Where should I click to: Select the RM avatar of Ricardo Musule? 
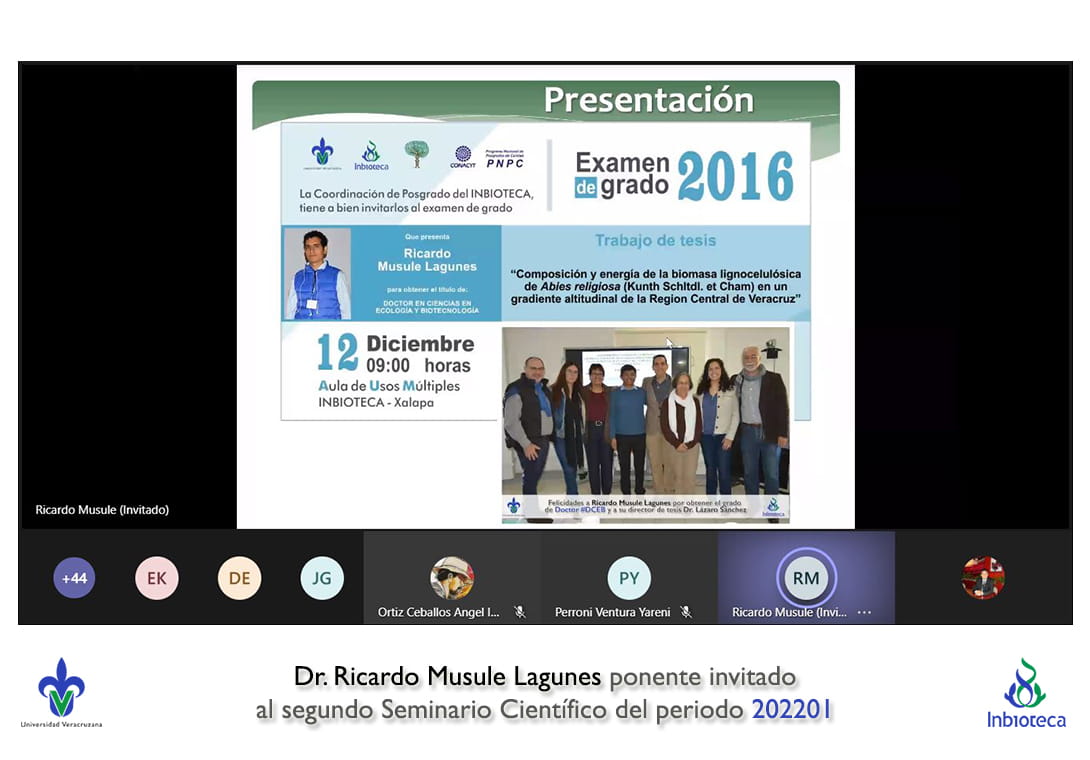(x=806, y=578)
